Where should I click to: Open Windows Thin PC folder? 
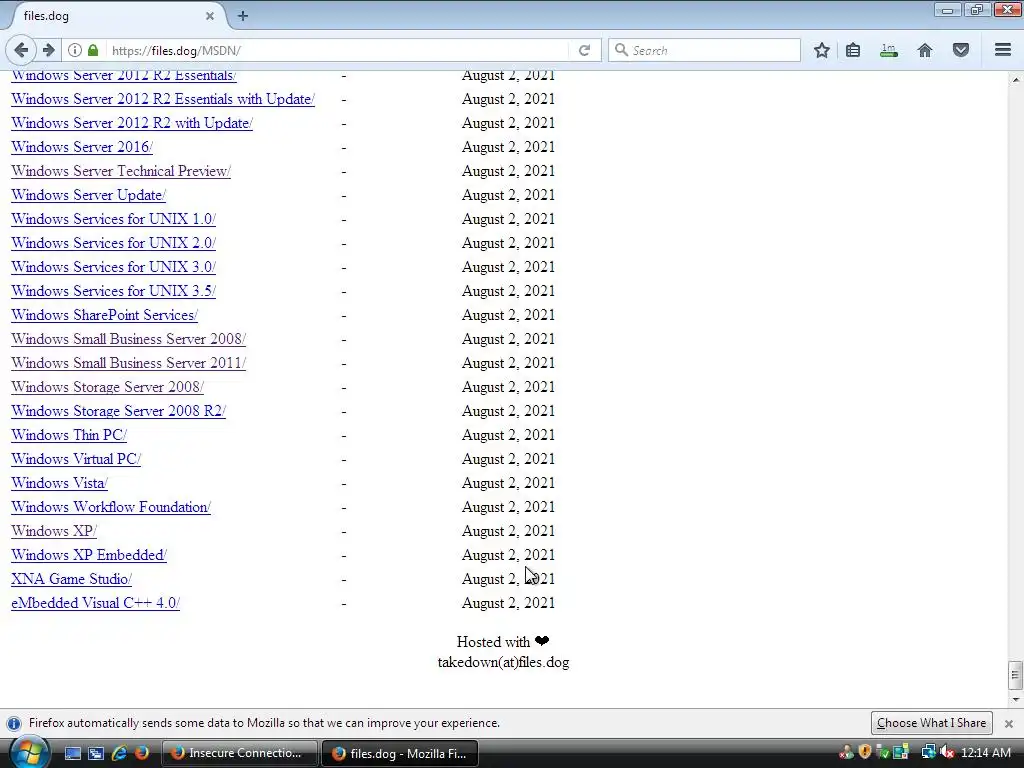(x=69, y=435)
